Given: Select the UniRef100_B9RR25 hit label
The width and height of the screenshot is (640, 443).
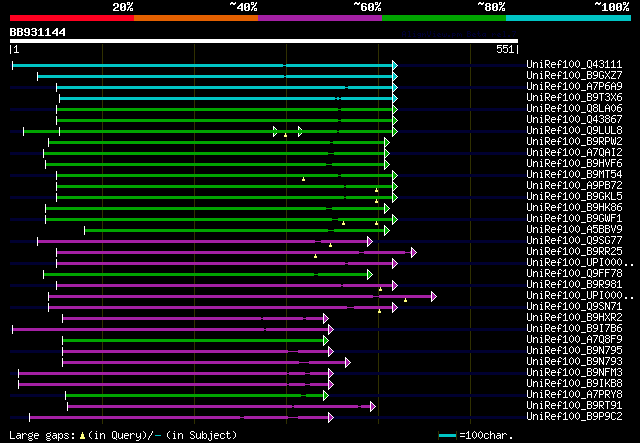Looking at the screenshot, I should 574,252.
